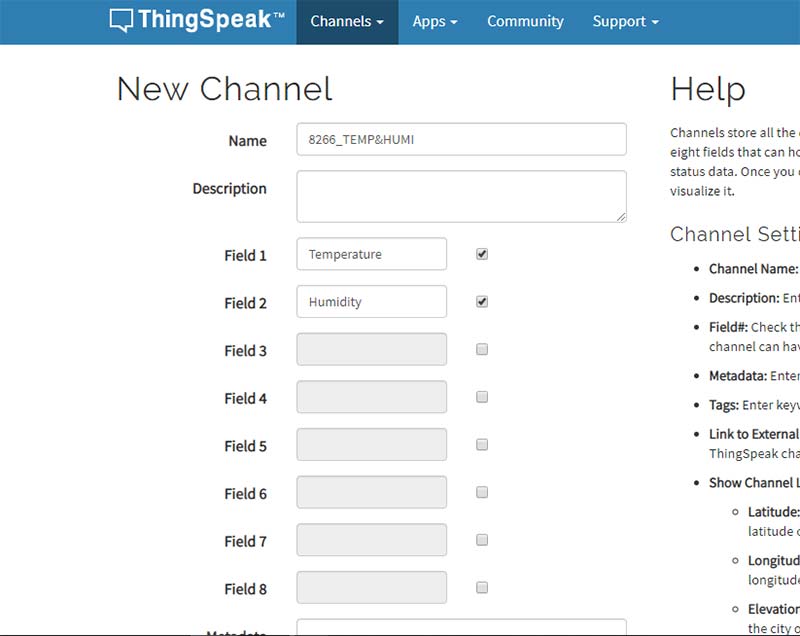Click the channel Name input field
The height and width of the screenshot is (636, 800).
(461, 140)
